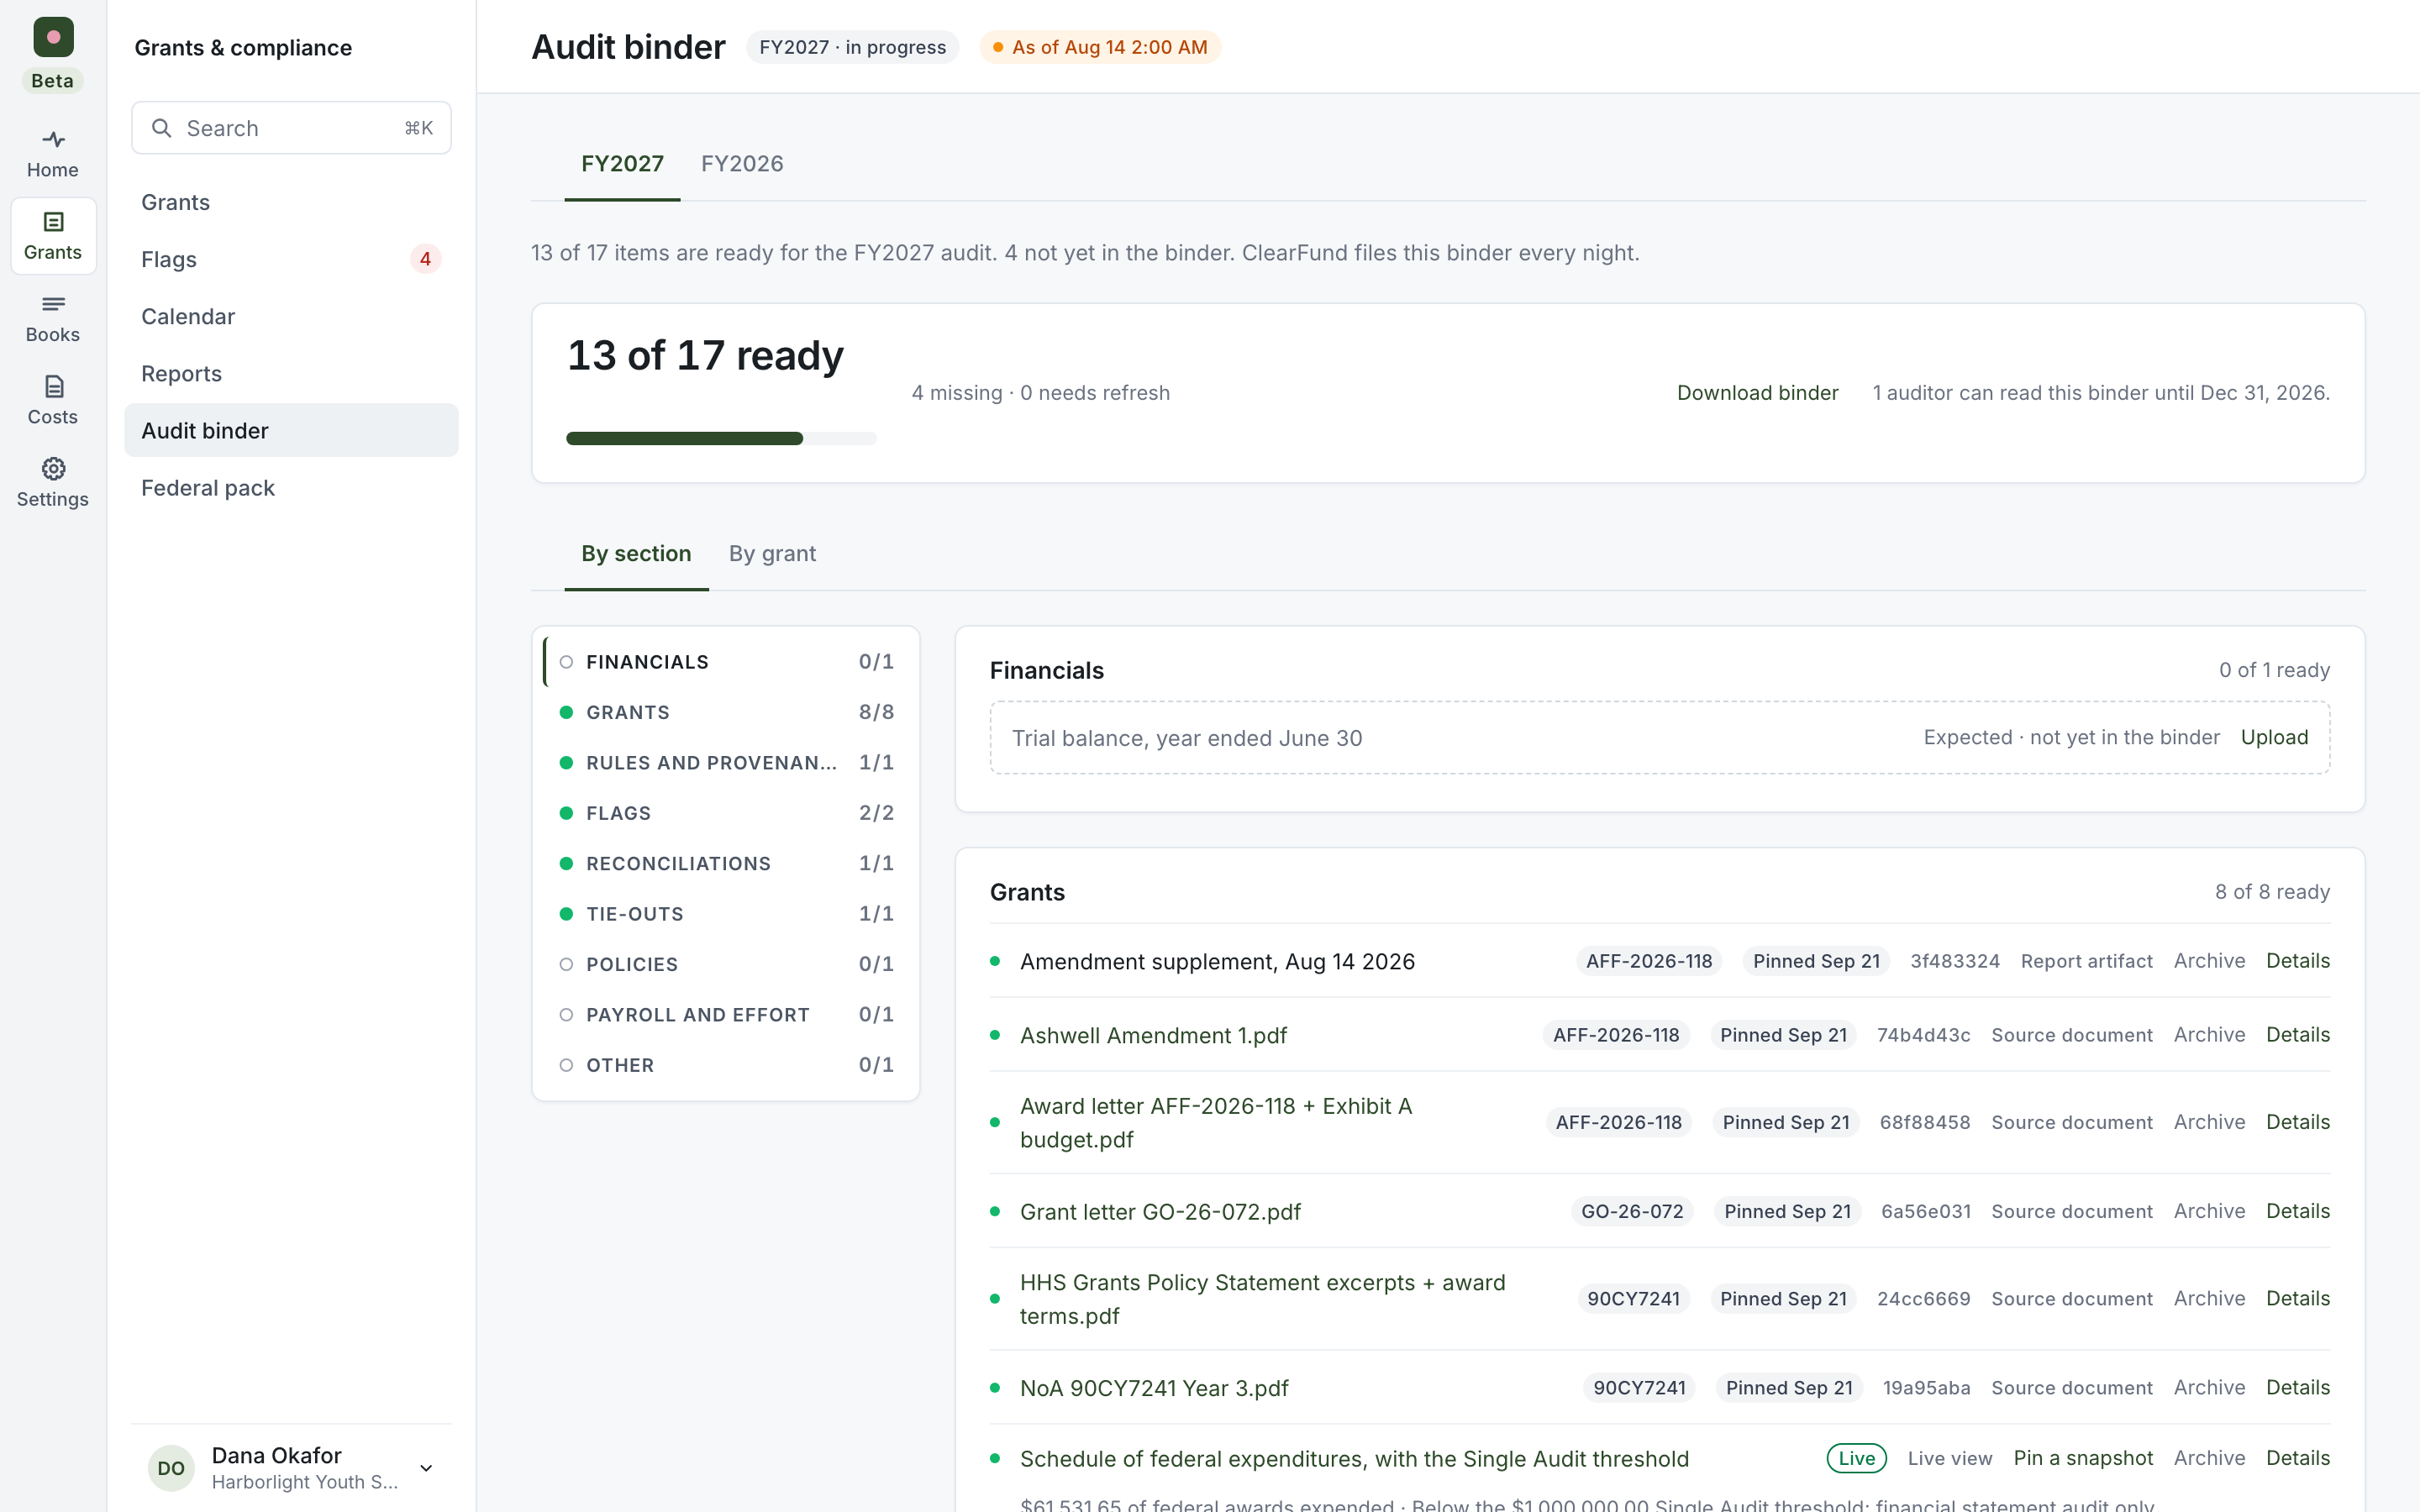Focus the Search input field
Viewport: 2420px width, 1512px height.
(291, 128)
